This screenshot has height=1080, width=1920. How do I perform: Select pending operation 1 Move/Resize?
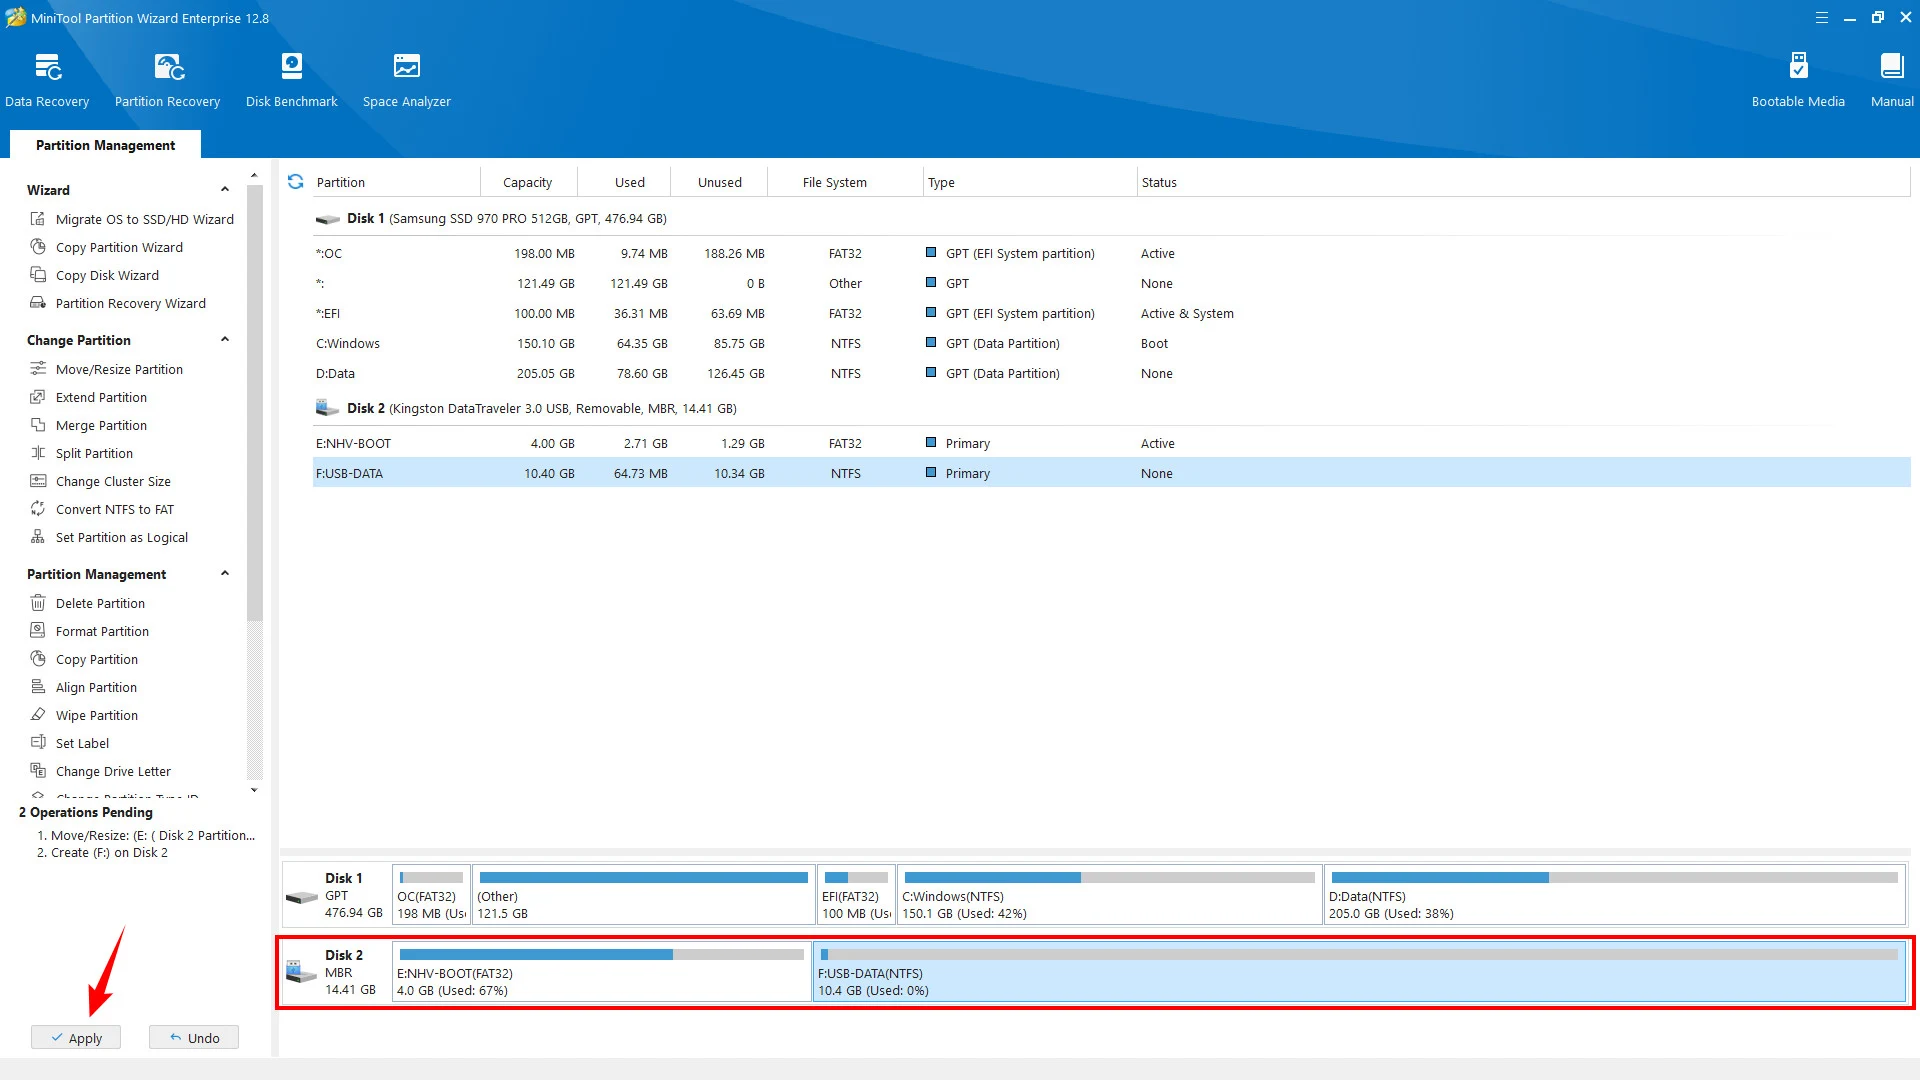tap(146, 836)
